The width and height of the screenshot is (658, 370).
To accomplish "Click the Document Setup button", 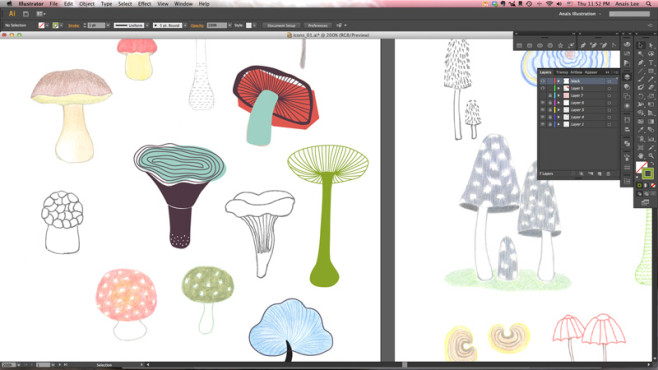I will [282, 26].
